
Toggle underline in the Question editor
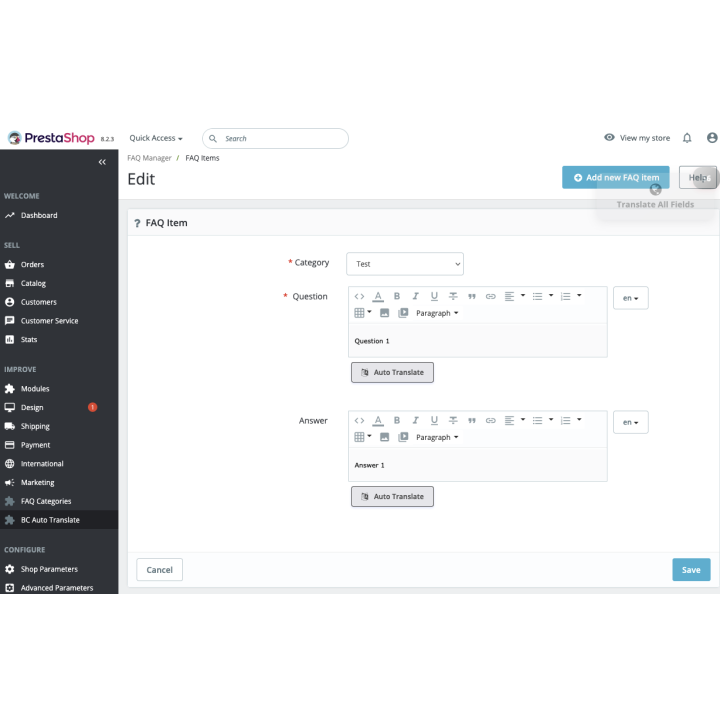click(x=434, y=296)
